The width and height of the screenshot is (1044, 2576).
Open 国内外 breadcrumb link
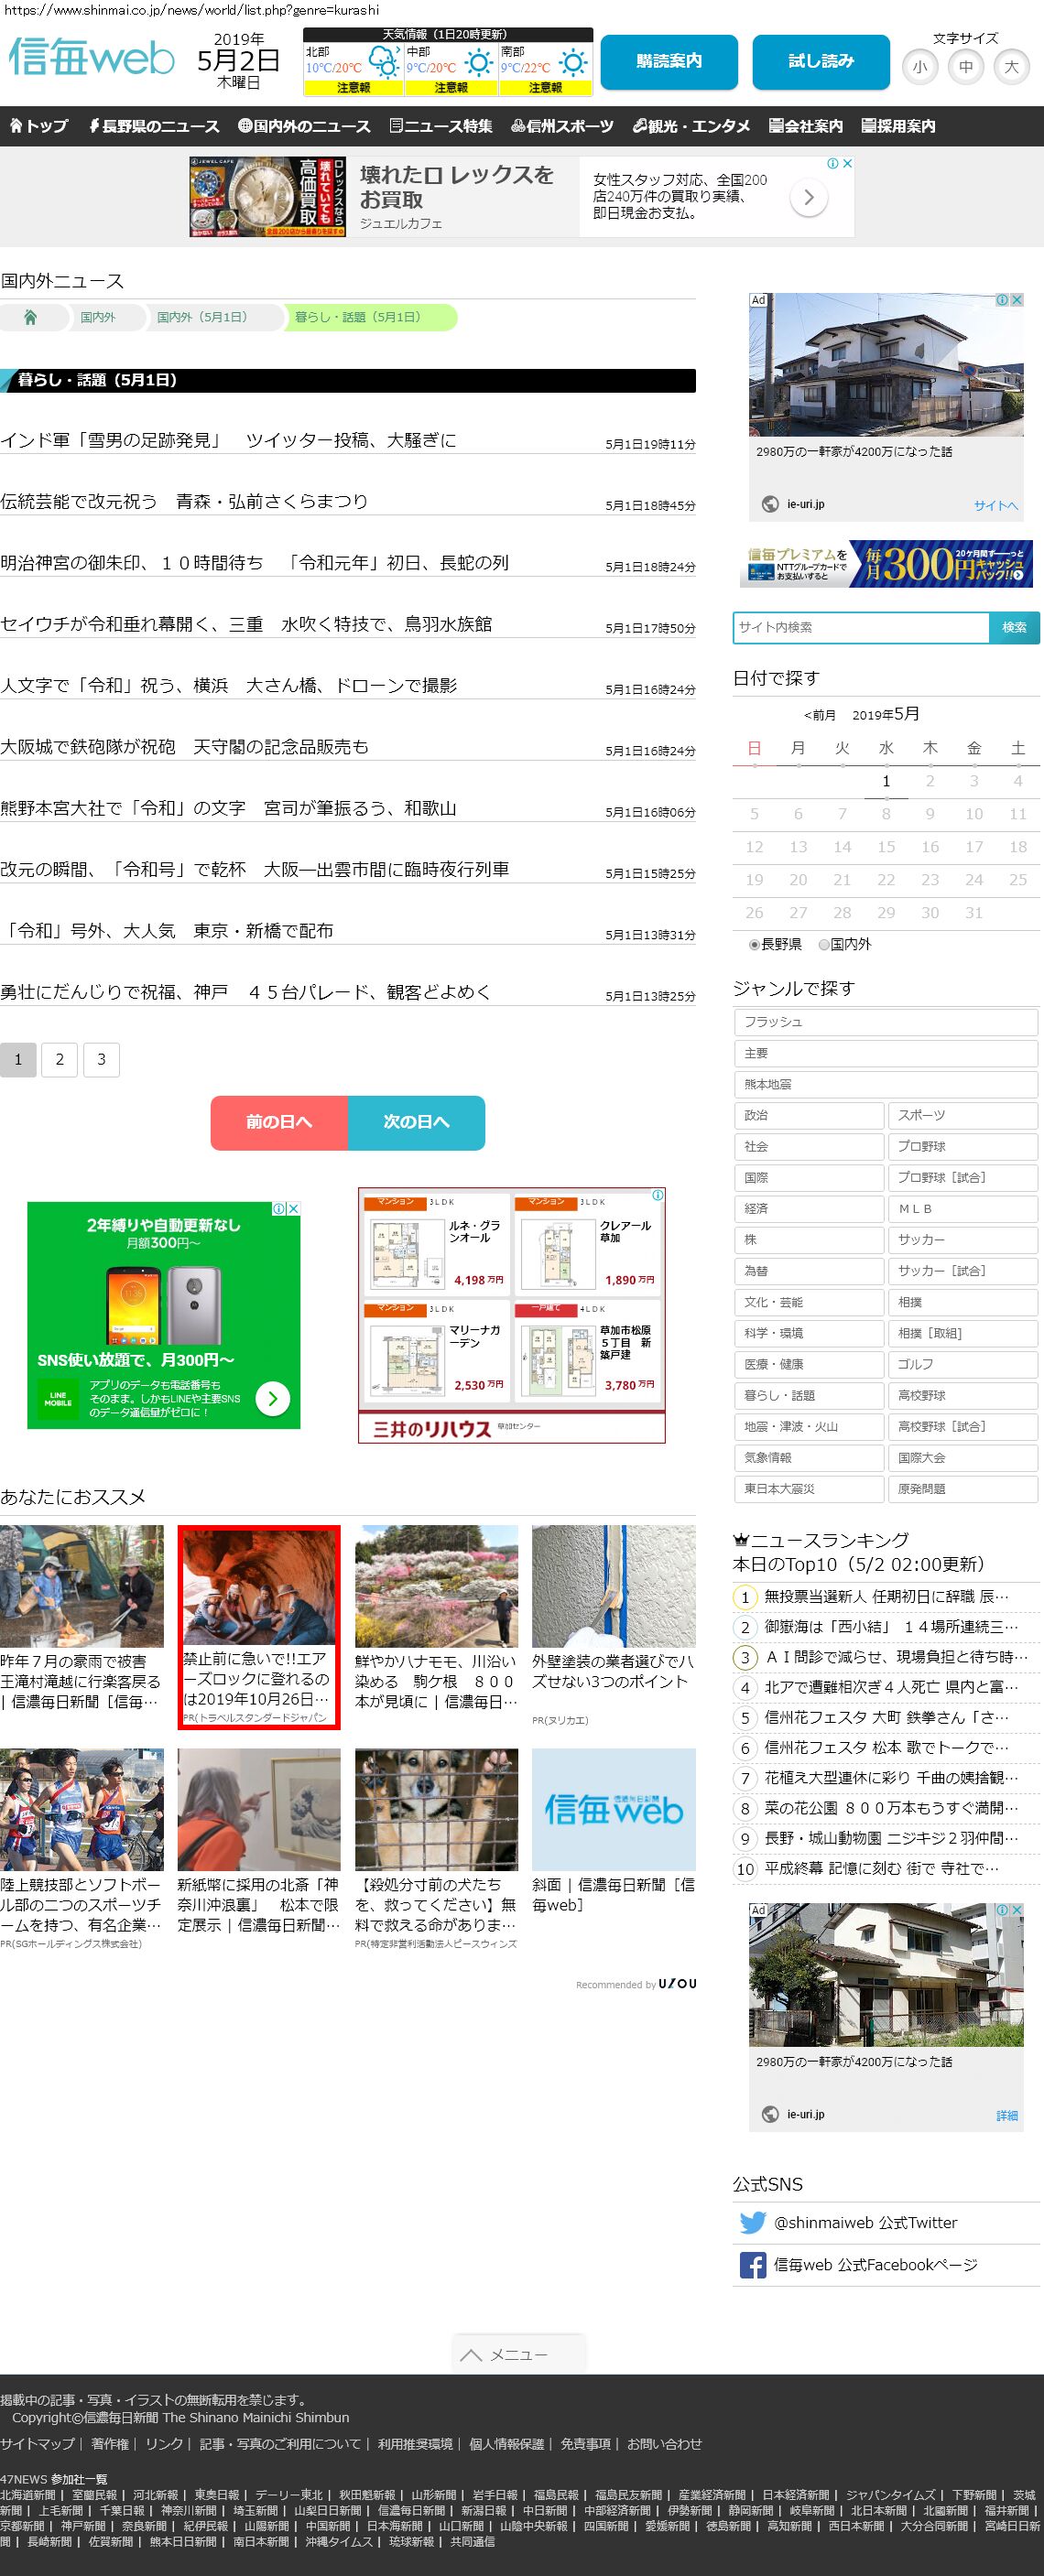98,317
